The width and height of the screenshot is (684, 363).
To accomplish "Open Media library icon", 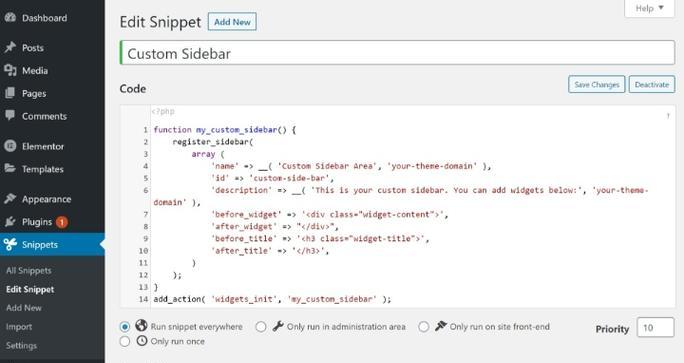I will [x=10, y=70].
